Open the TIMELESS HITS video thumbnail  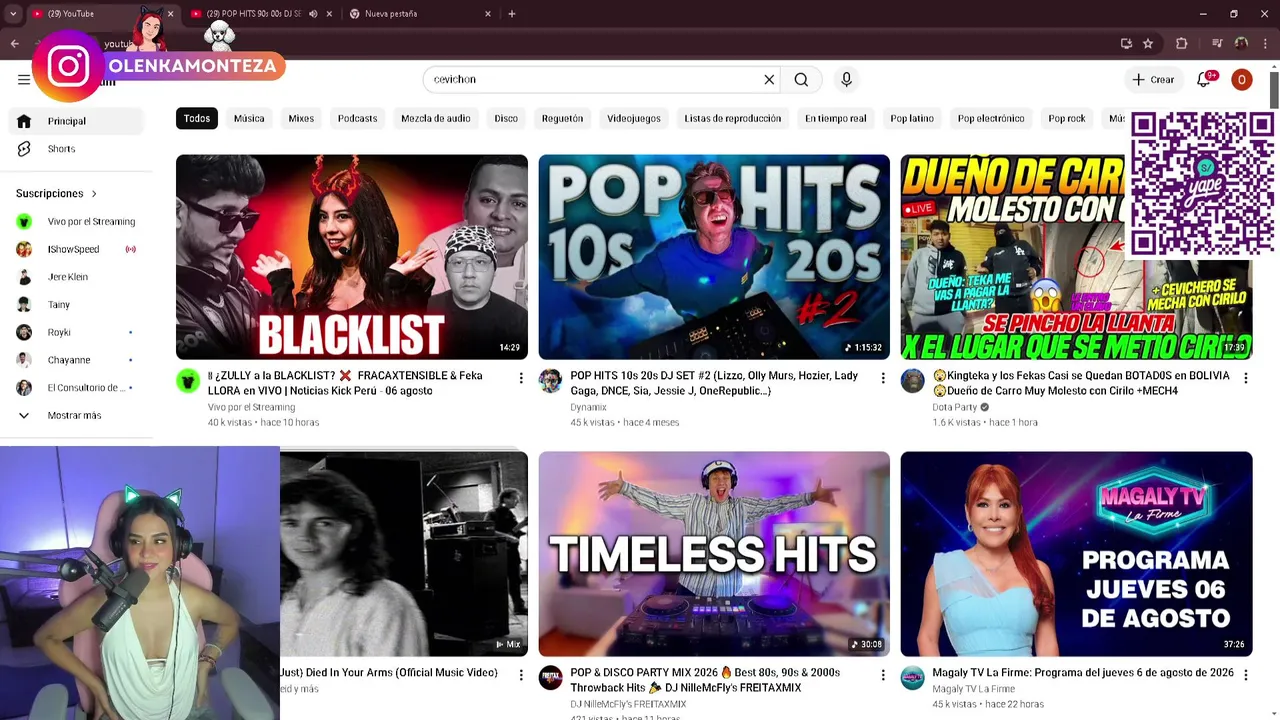pyautogui.click(x=714, y=554)
